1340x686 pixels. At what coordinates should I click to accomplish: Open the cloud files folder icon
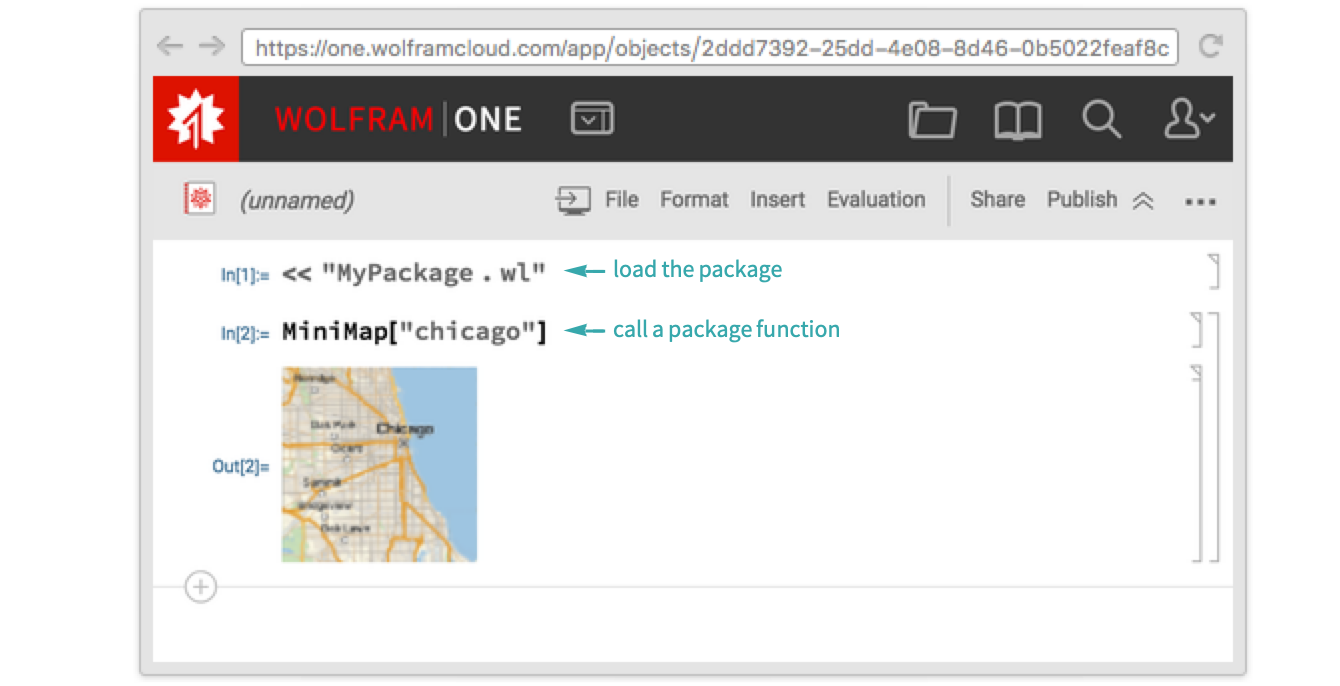click(x=932, y=120)
